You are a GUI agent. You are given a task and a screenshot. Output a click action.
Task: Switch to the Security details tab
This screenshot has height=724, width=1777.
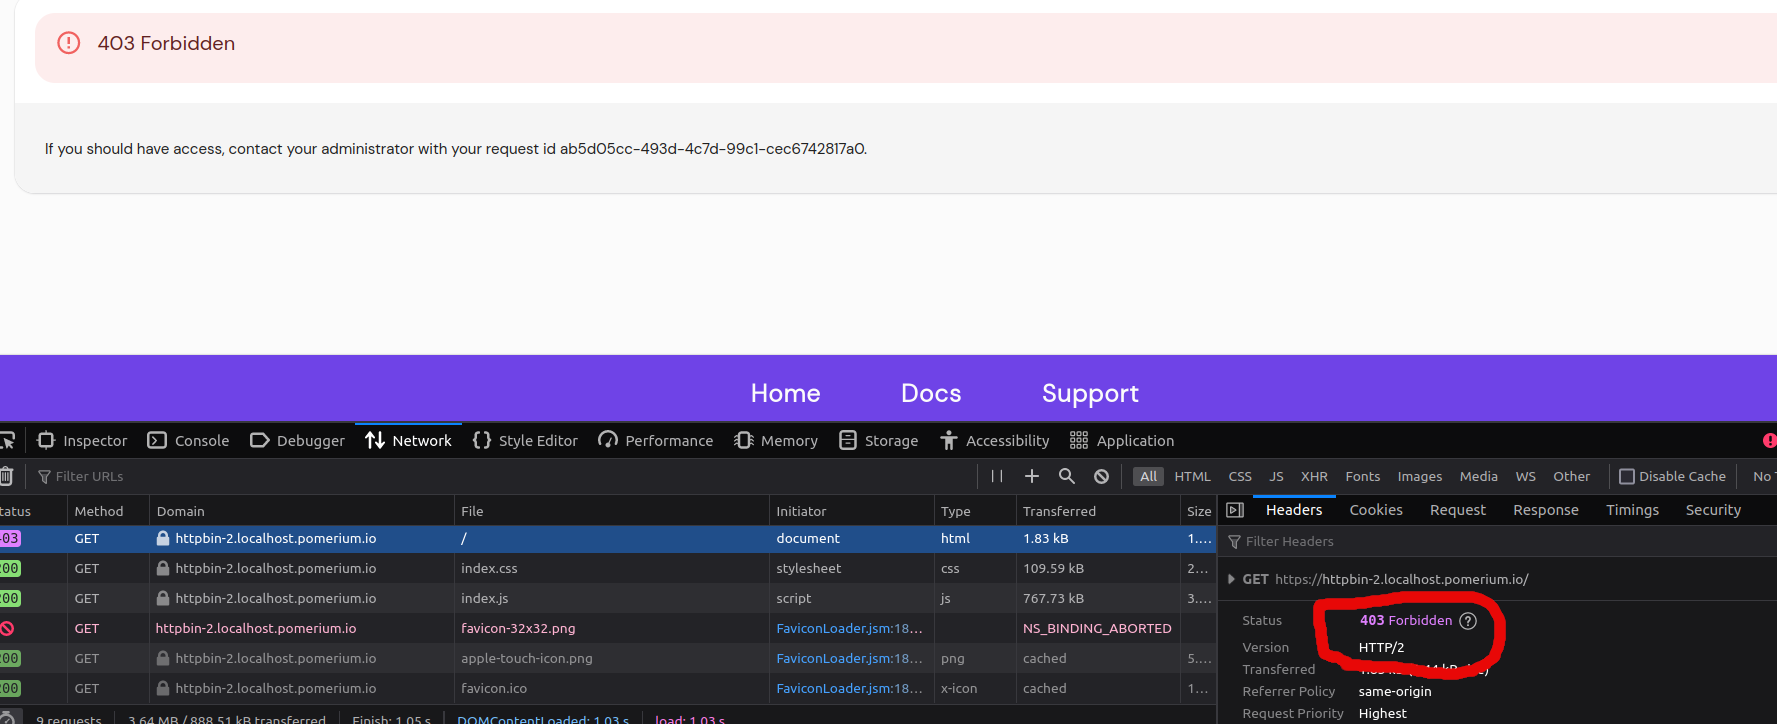(1713, 510)
